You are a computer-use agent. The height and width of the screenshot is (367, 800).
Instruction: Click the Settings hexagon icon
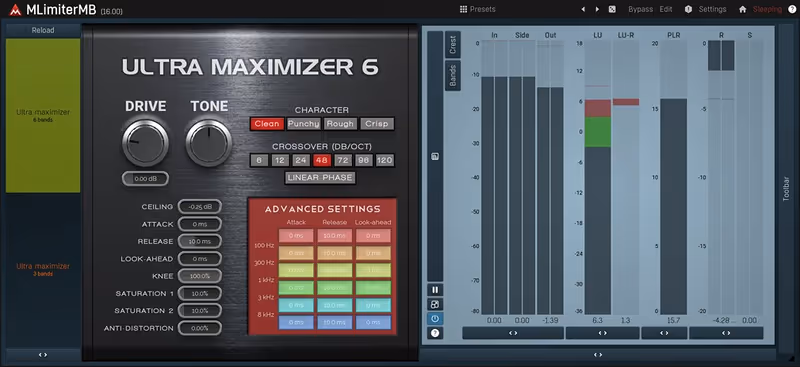688,9
